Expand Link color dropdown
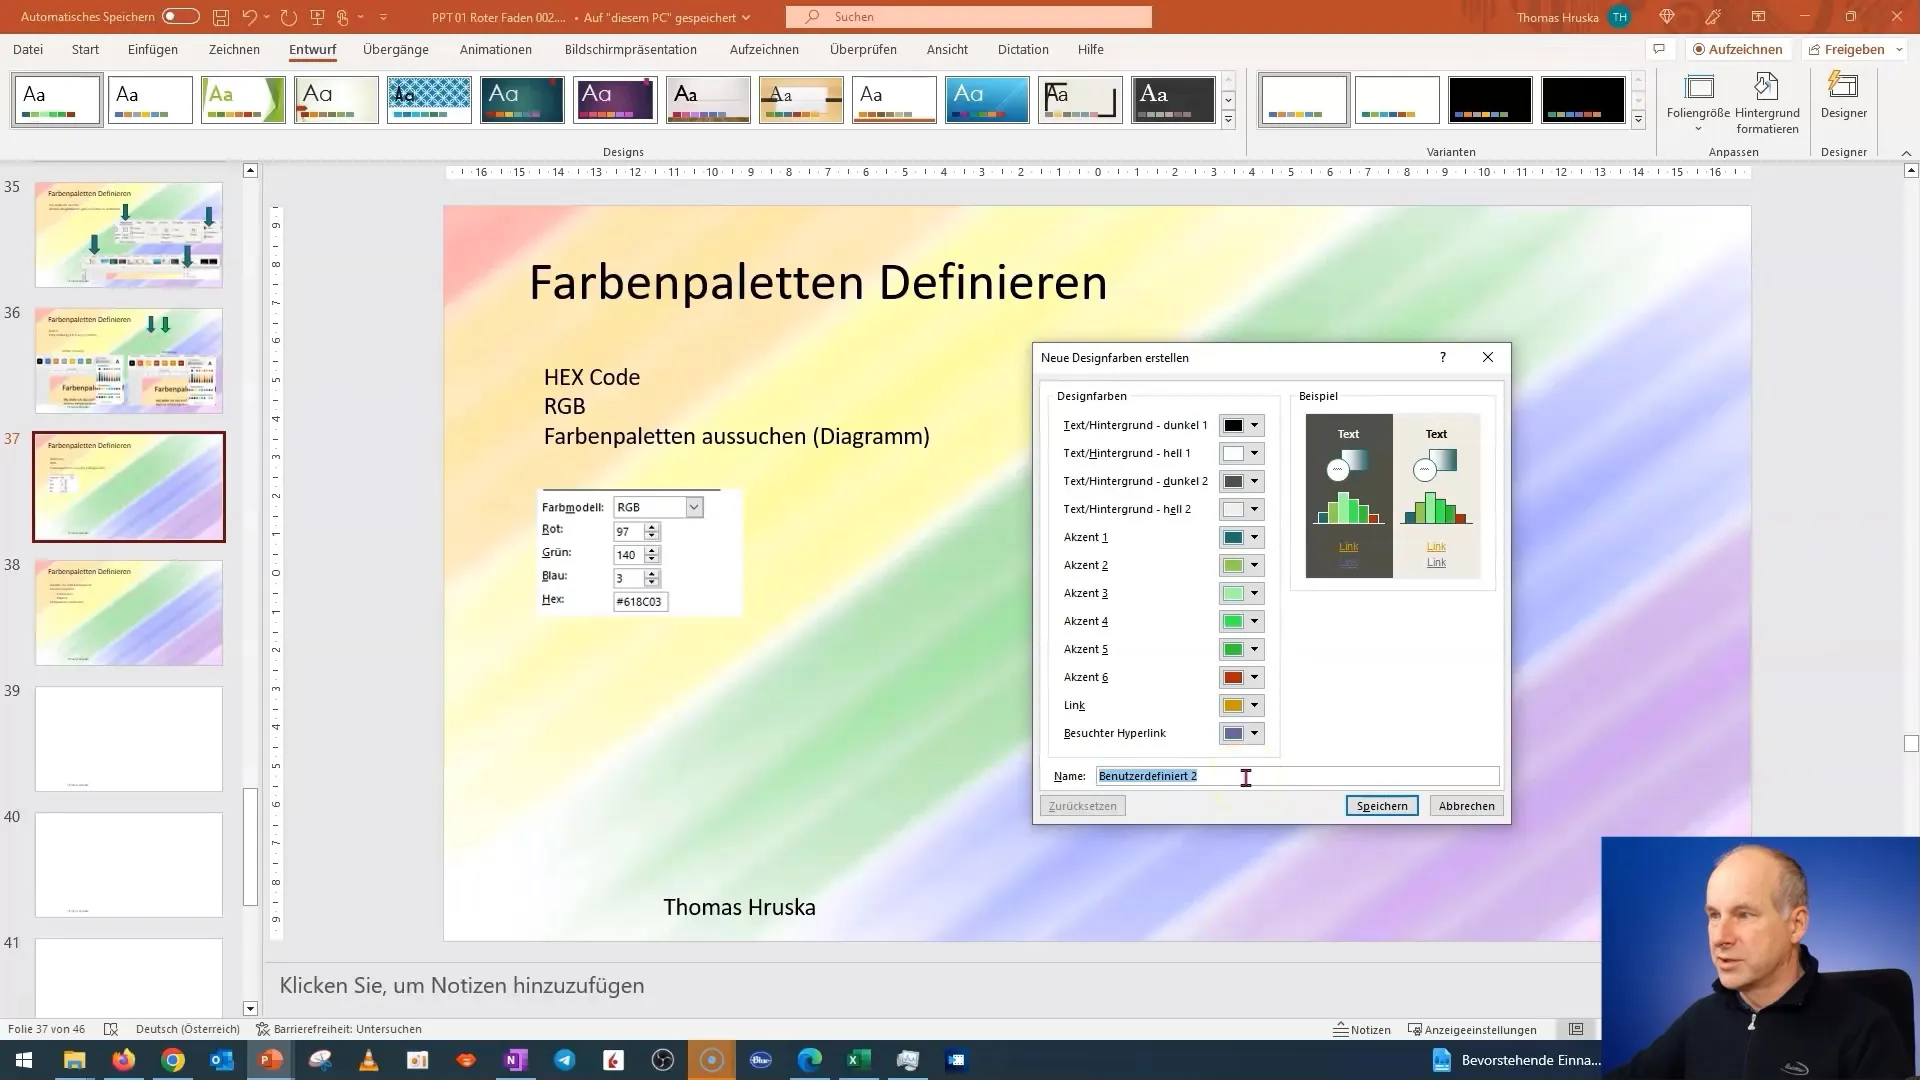This screenshot has width=1920, height=1080. coord(1254,704)
